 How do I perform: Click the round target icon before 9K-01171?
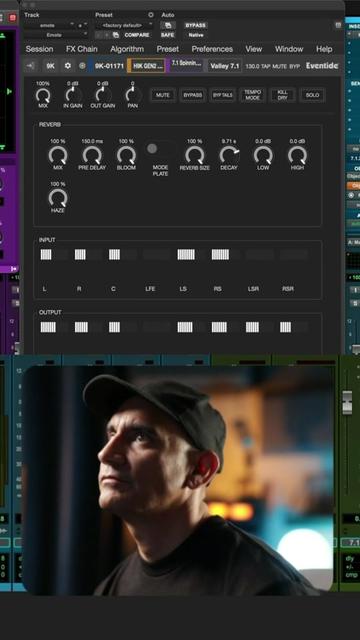coord(82,66)
